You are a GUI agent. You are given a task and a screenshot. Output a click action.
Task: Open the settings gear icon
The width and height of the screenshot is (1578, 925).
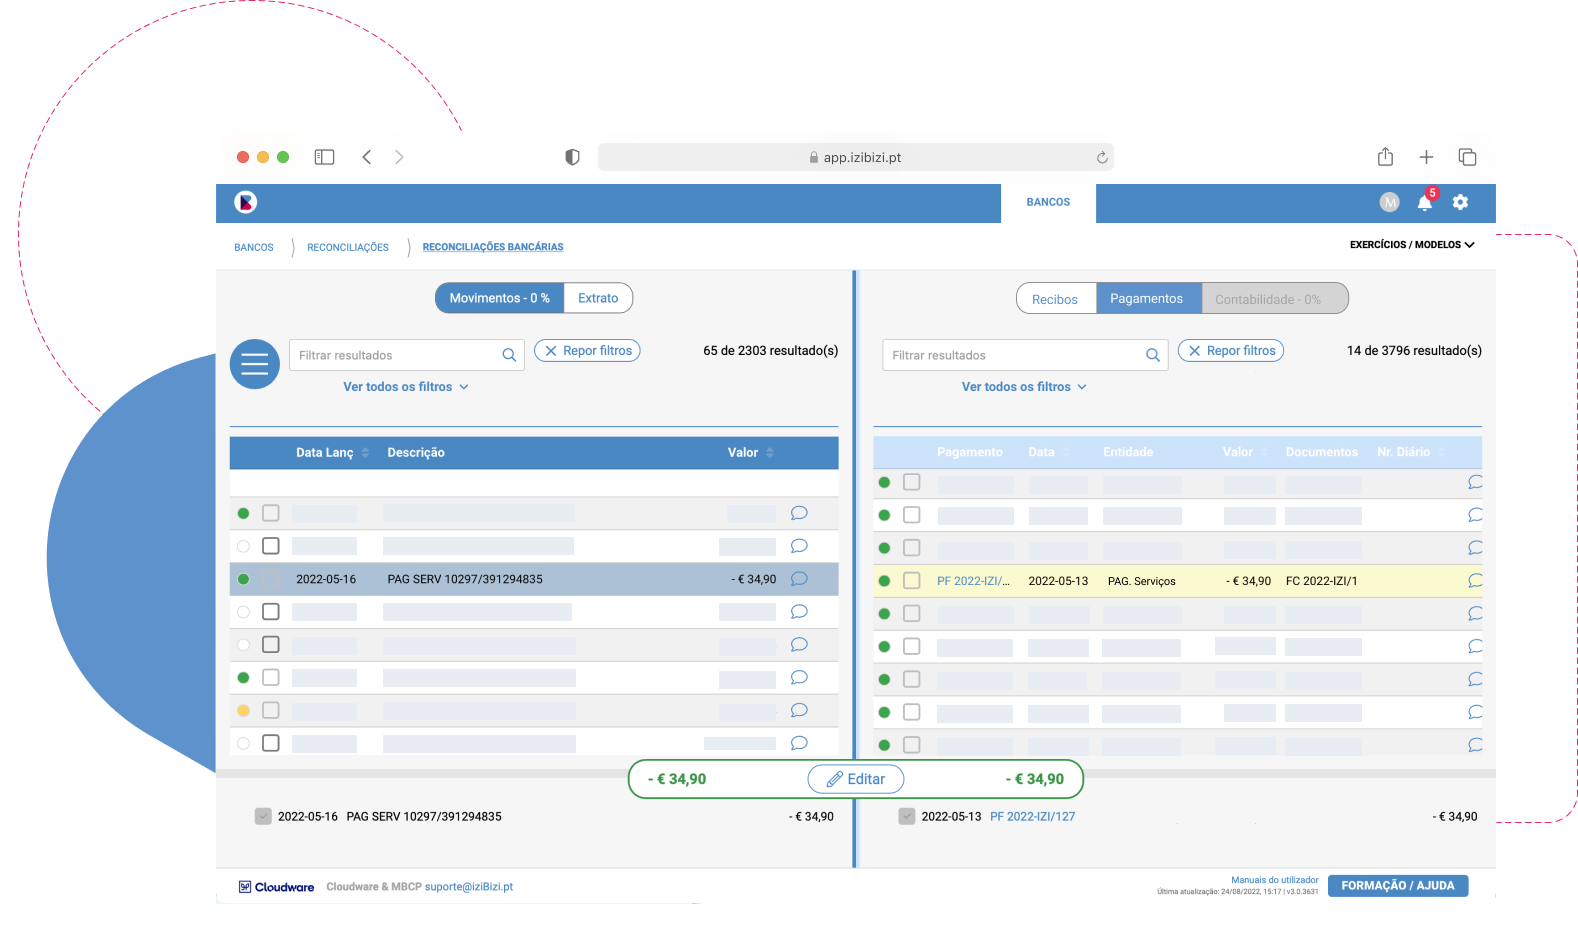click(1460, 202)
